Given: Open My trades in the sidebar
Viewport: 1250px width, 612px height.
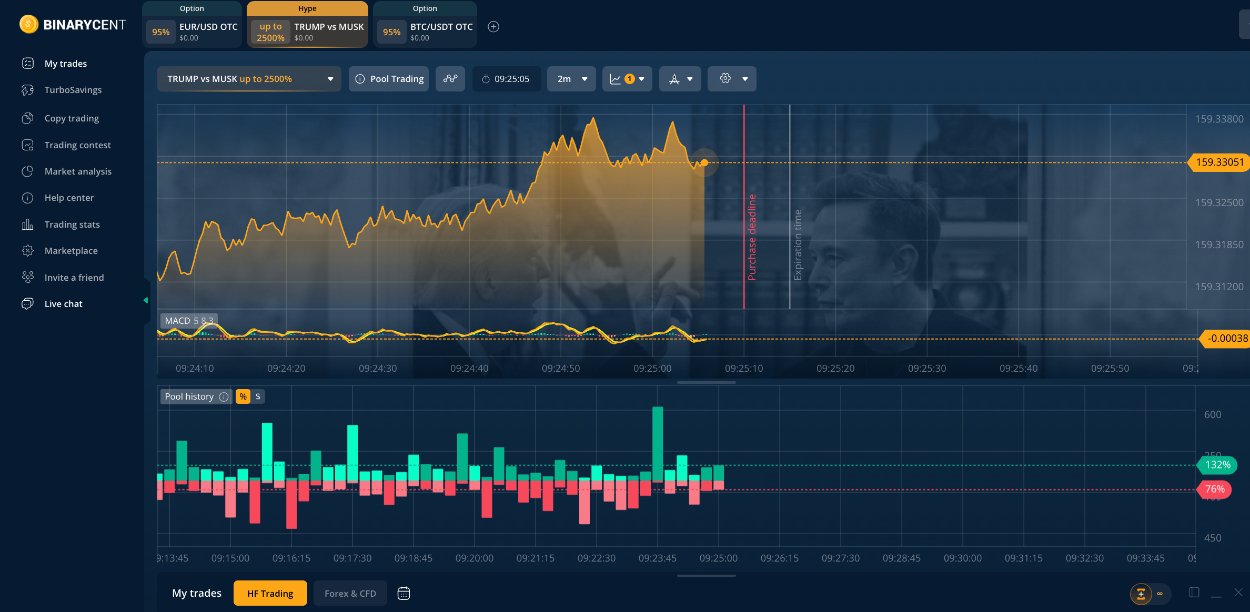Looking at the screenshot, I should point(65,64).
